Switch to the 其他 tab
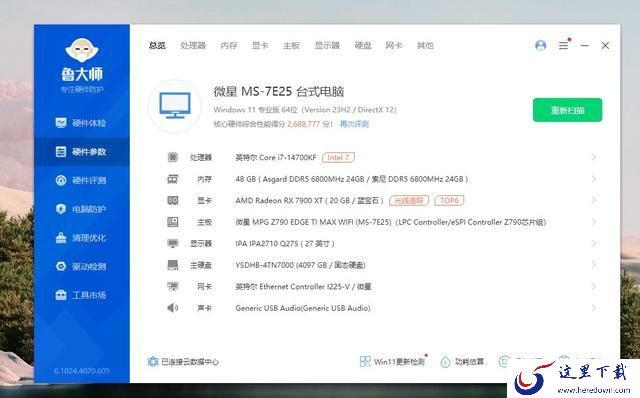The width and height of the screenshot is (640, 398). click(425, 45)
